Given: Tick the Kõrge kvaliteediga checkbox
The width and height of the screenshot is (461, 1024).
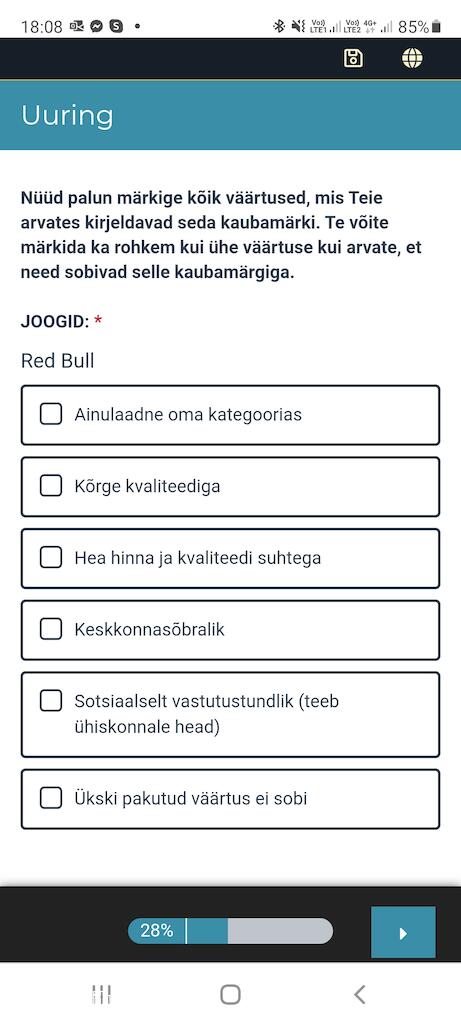Looking at the screenshot, I should pyautogui.click(x=230, y=487).
